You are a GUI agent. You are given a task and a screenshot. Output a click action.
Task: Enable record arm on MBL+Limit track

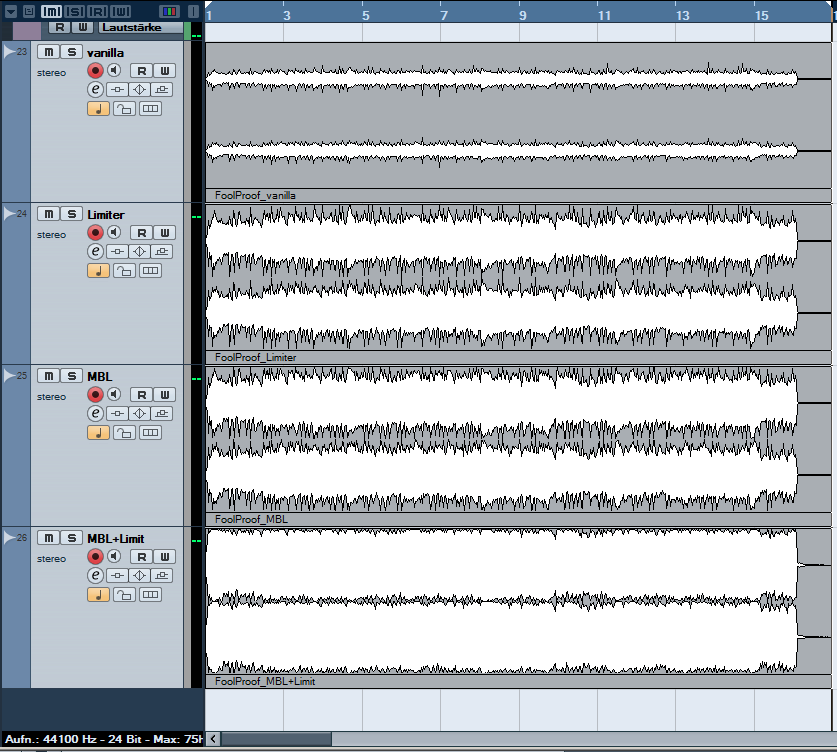(x=95, y=556)
